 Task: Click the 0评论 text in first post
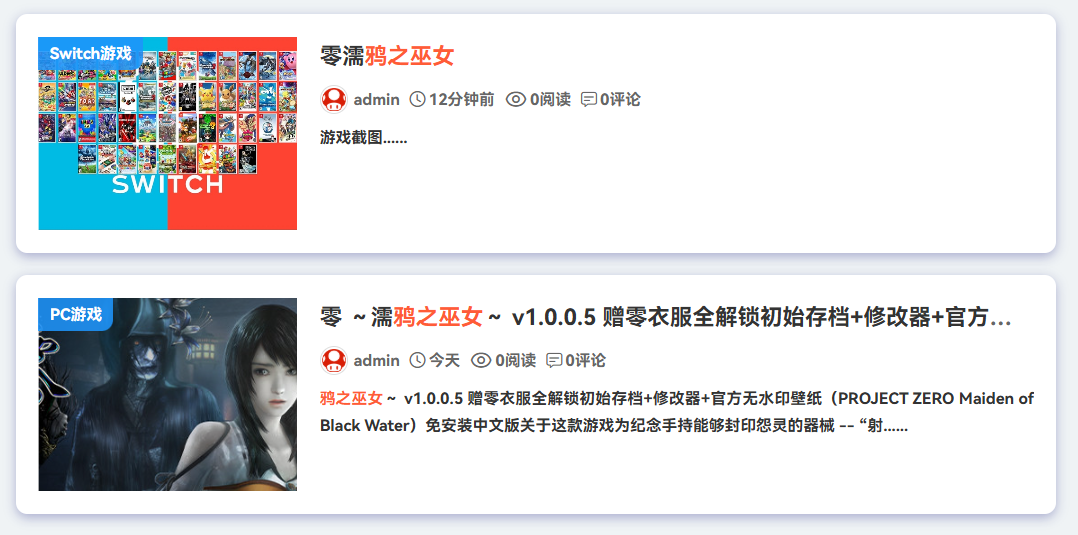[620, 100]
